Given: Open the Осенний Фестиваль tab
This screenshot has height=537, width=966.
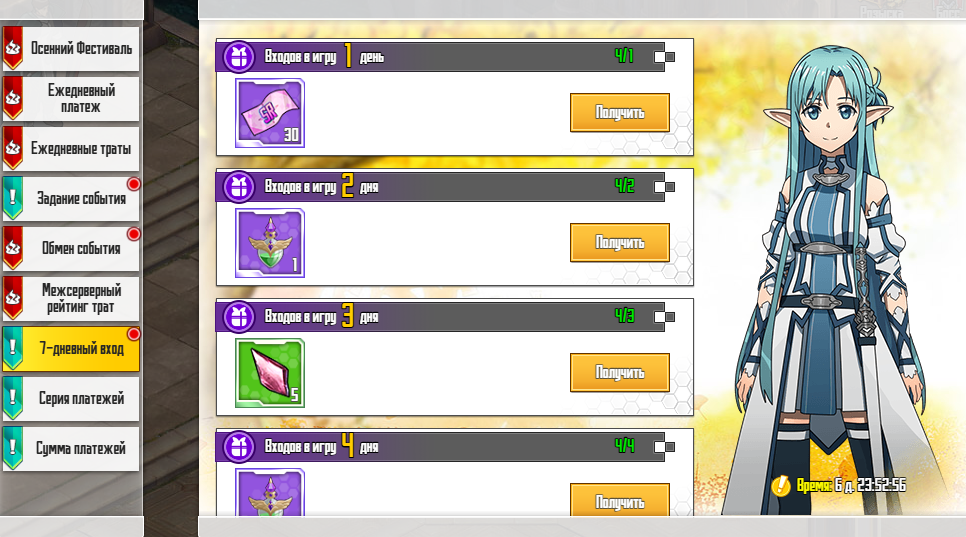Looking at the screenshot, I should point(71,48).
